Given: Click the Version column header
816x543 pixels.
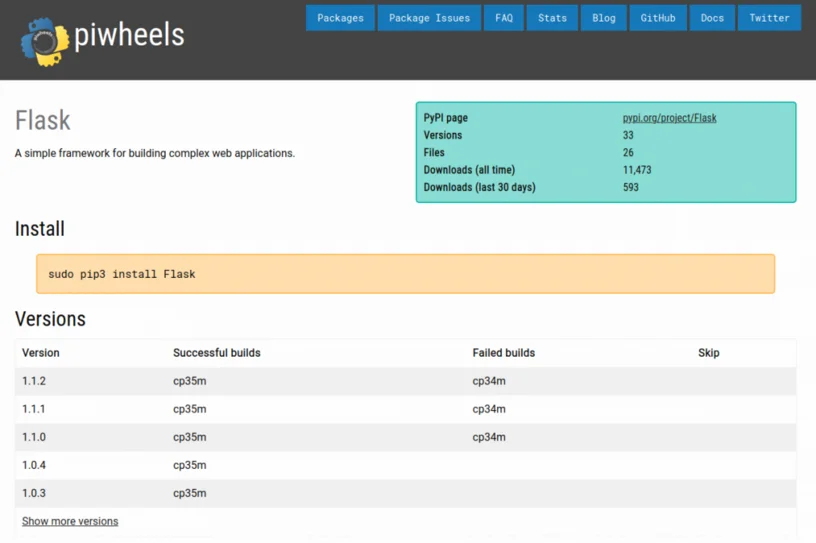Looking at the screenshot, I should pos(41,353).
